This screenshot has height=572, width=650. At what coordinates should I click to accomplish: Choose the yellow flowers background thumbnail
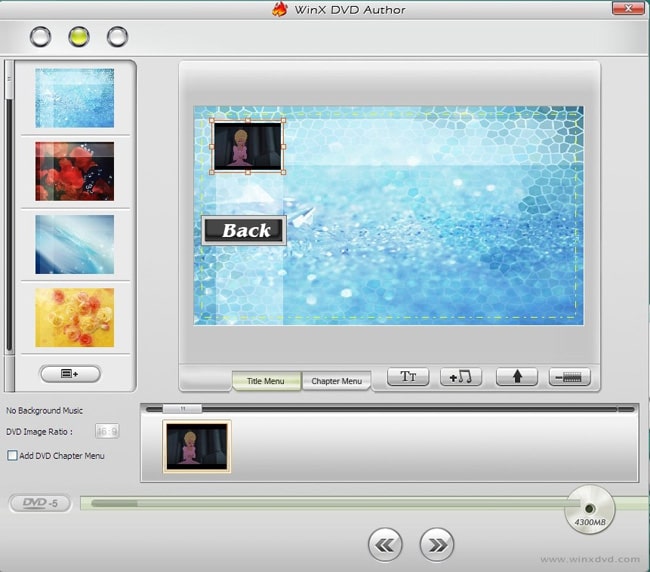pyautogui.click(x=75, y=317)
